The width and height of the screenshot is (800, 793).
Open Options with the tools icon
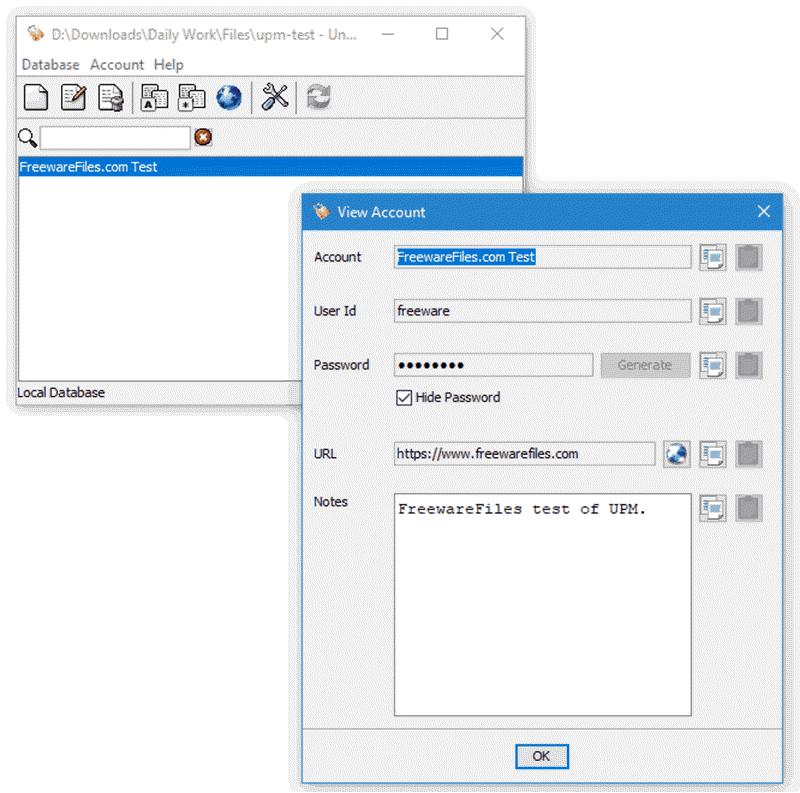pyautogui.click(x=274, y=97)
